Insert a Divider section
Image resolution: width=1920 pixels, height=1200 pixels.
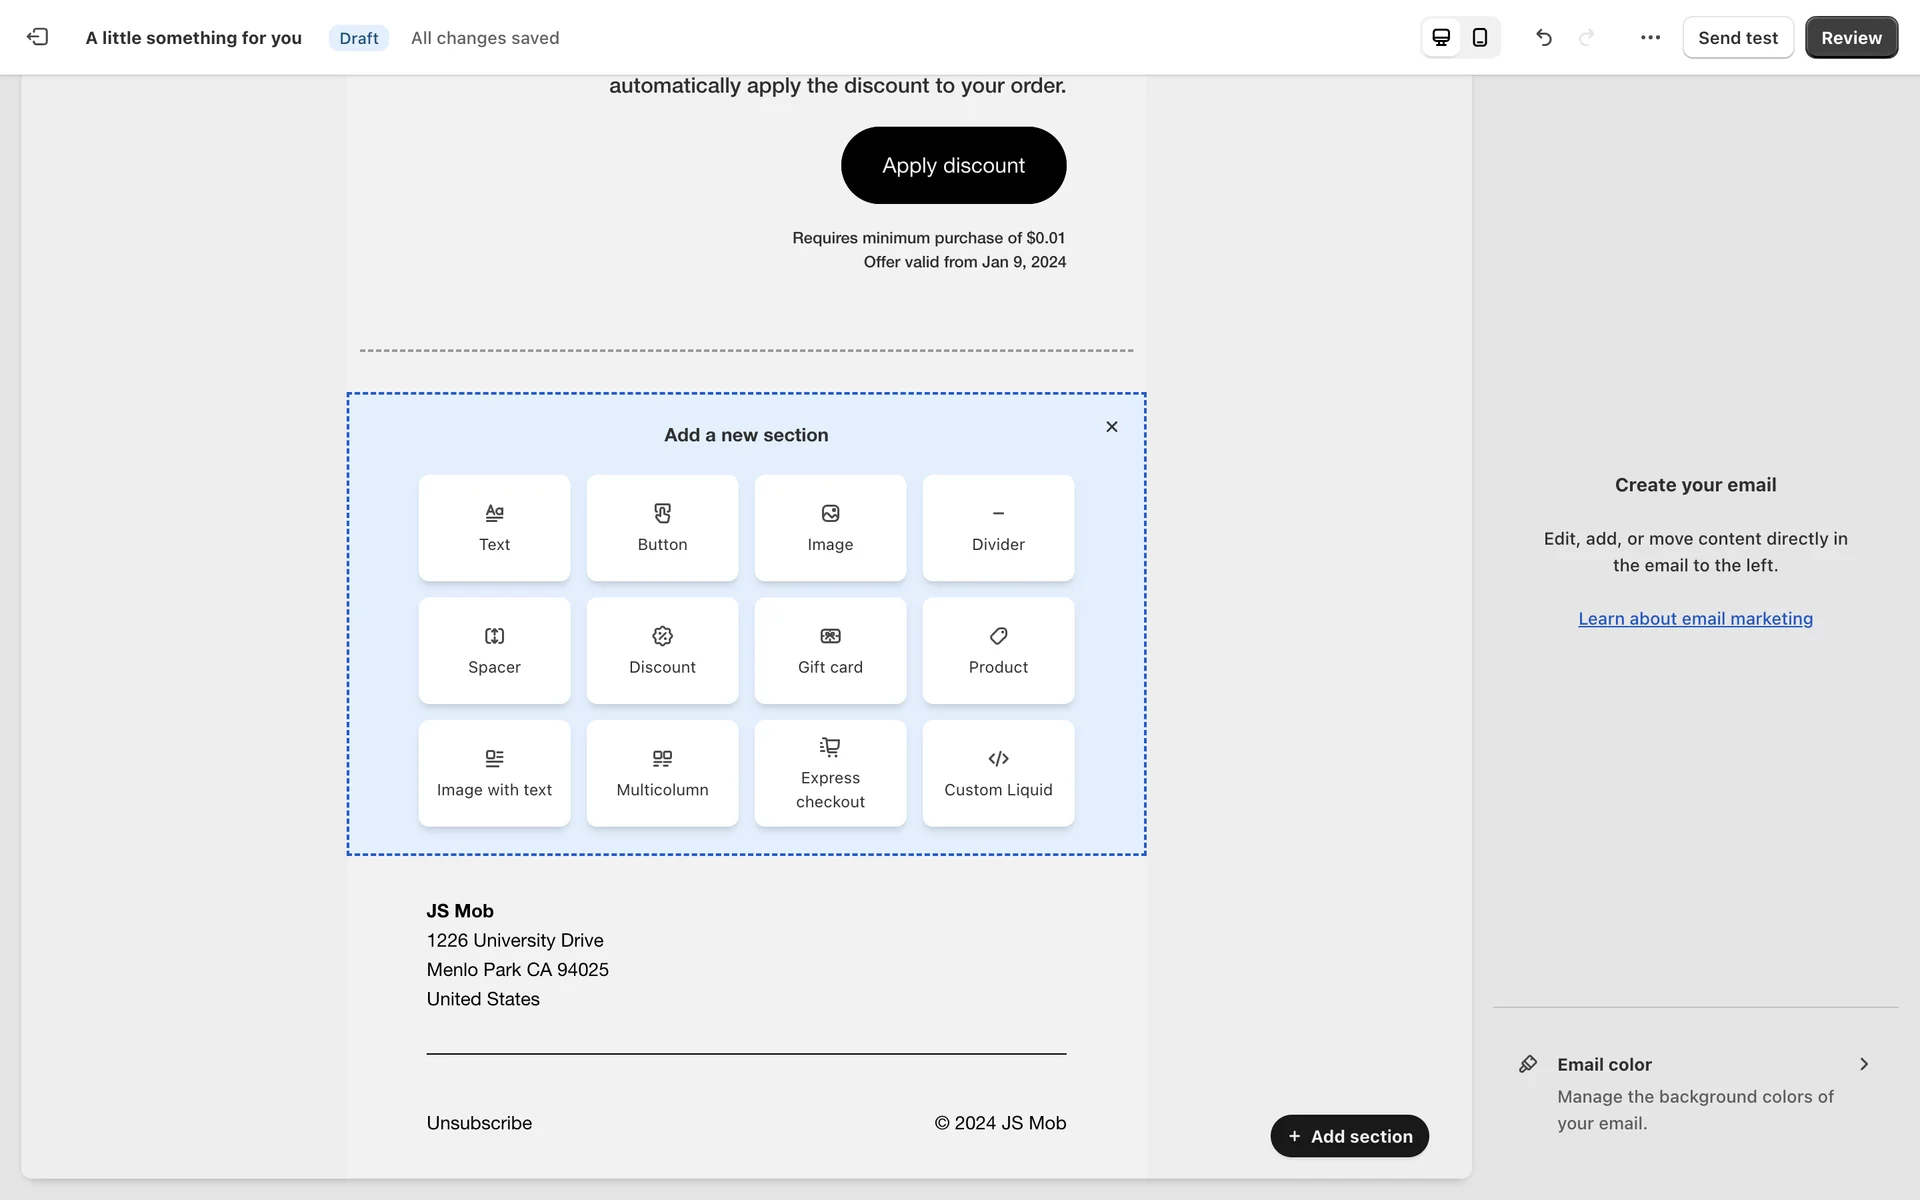998,528
